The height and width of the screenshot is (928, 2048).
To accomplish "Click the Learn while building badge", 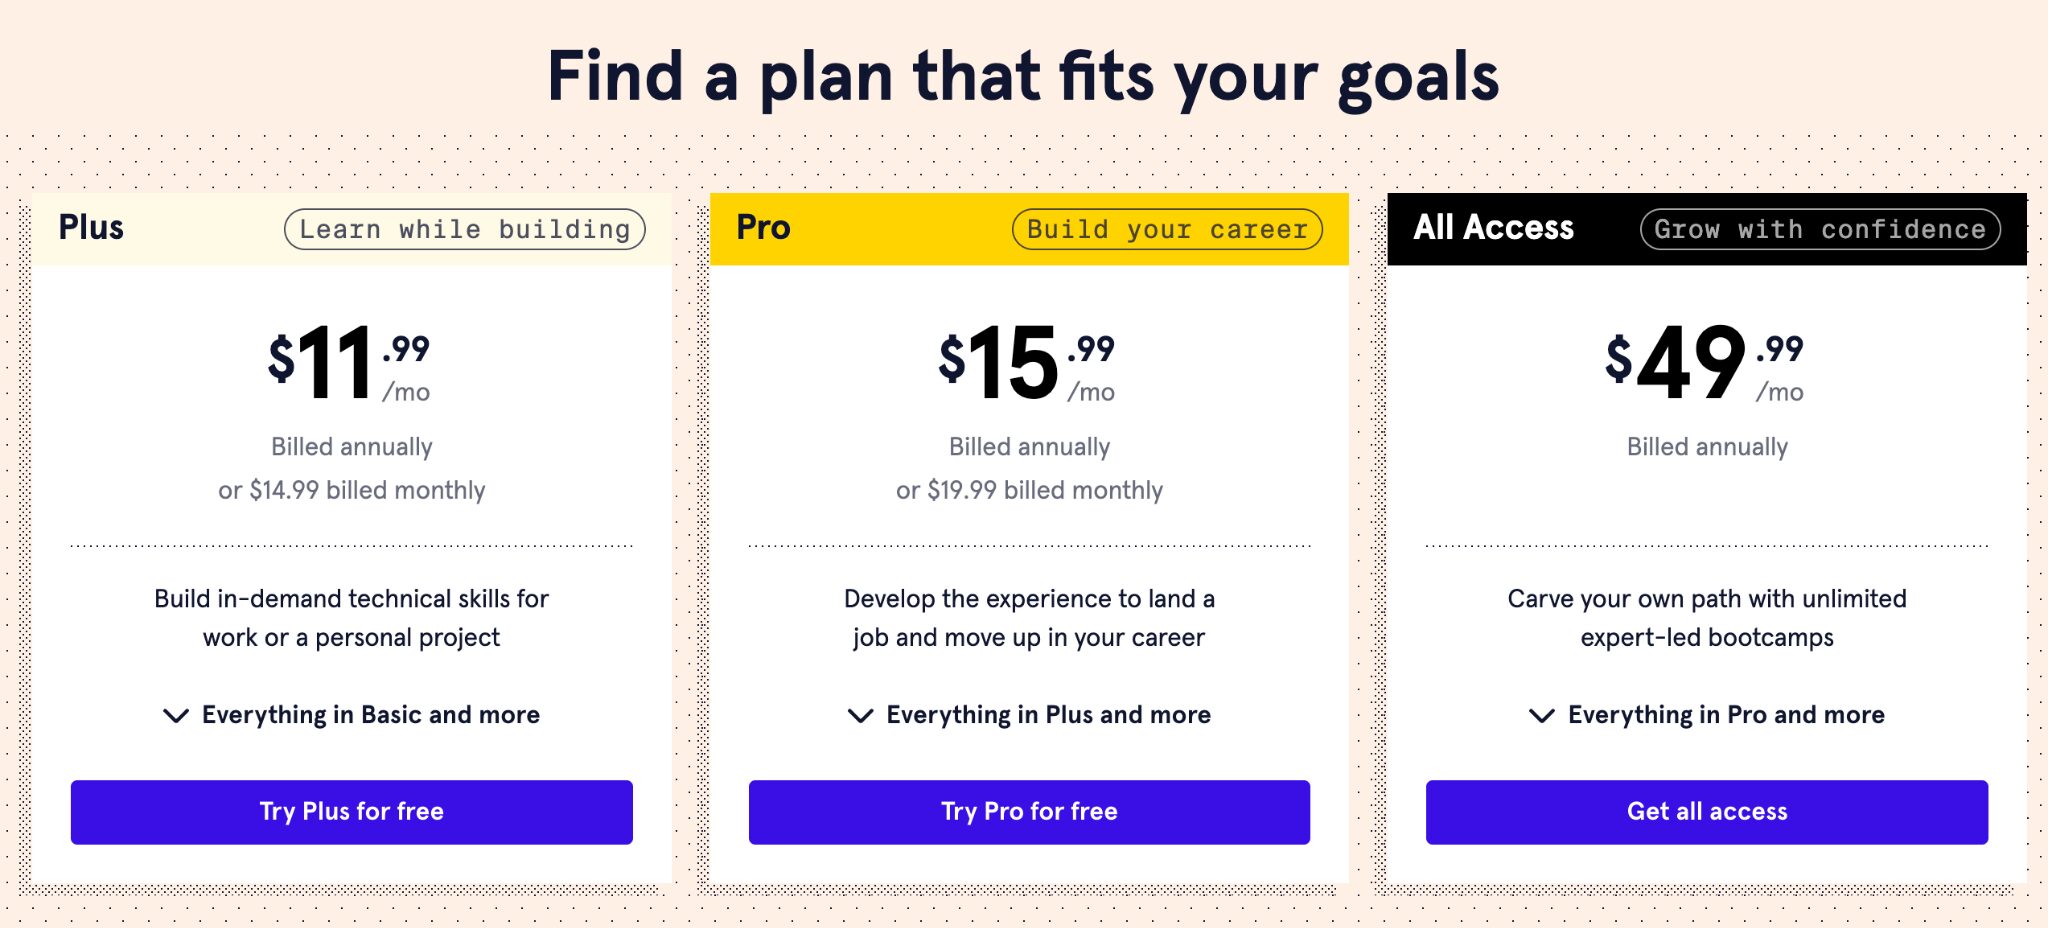I will click(x=465, y=229).
